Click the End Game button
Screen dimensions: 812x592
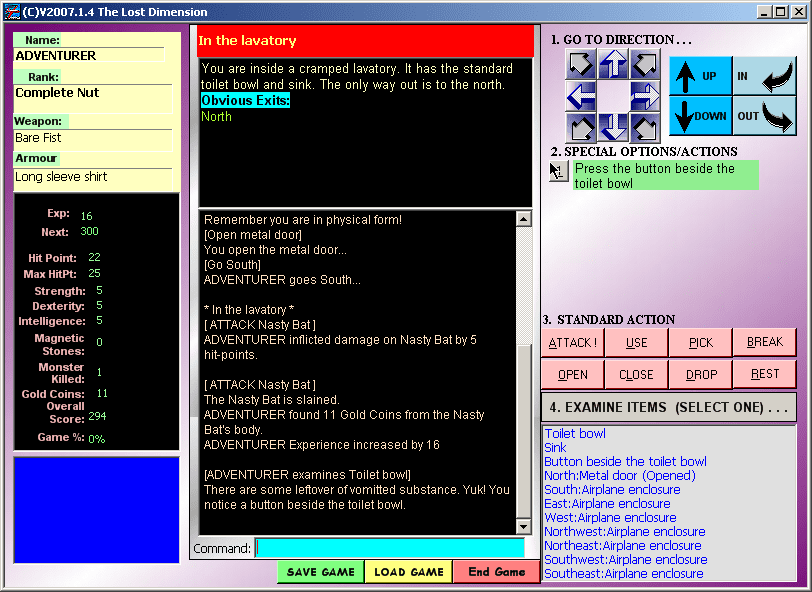point(496,572)
